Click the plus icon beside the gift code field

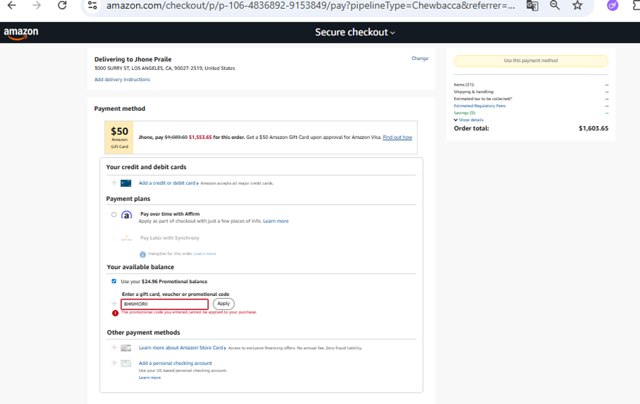pos(114,304)
